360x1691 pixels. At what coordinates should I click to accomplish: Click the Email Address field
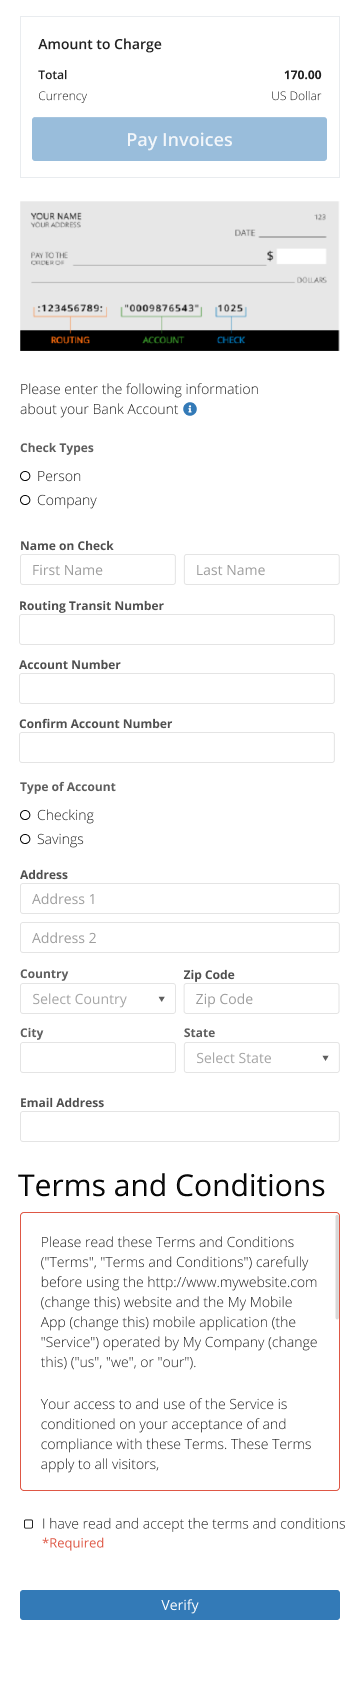coord(180,1127)
